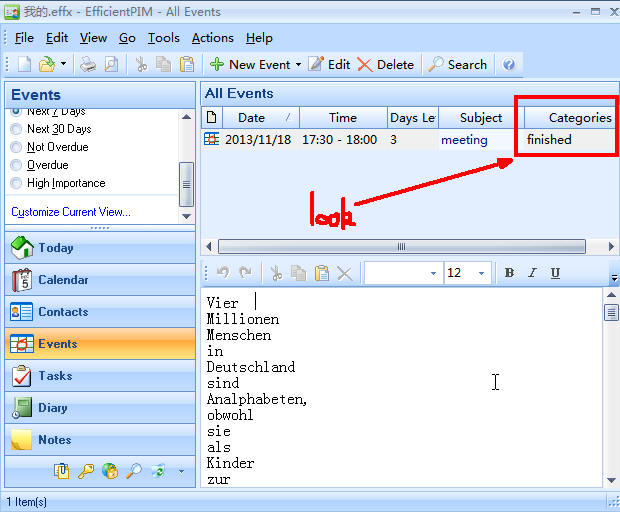Click the Bold formatting button

click(x=510, y=273)
